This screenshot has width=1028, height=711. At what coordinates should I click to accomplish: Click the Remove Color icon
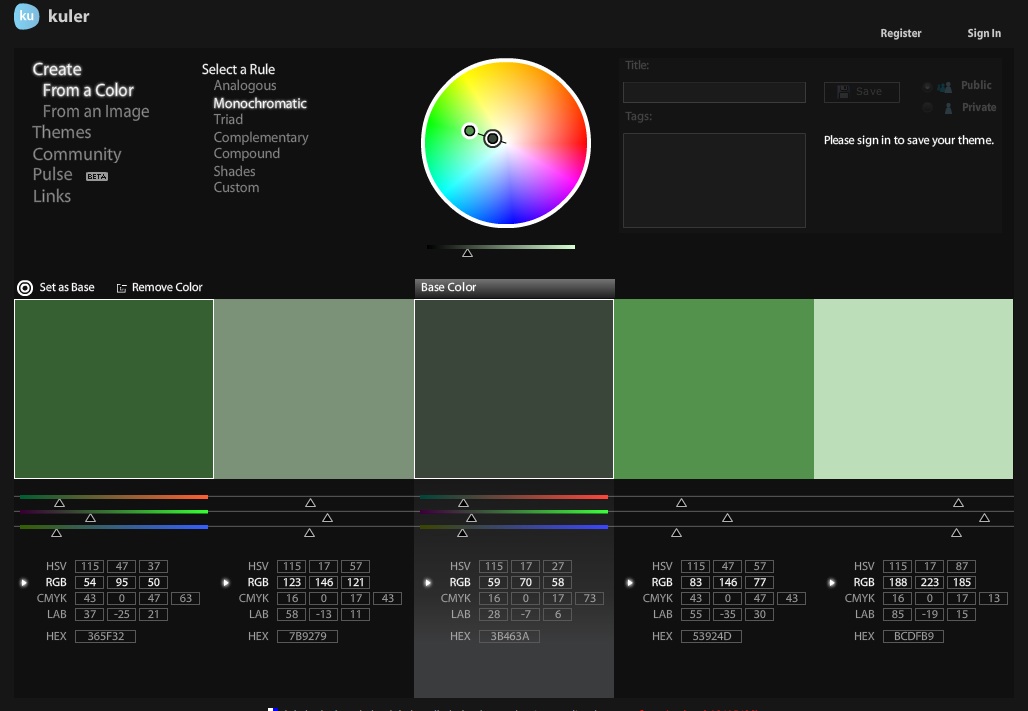click(x=121, y=287)
